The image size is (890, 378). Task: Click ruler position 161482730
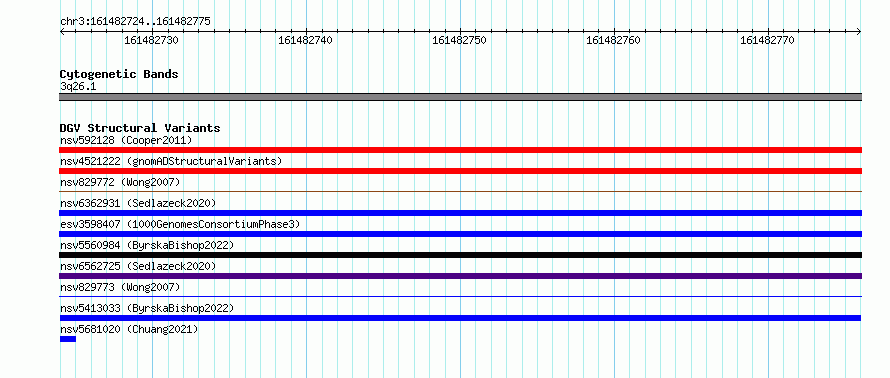(x=152, y=40)
